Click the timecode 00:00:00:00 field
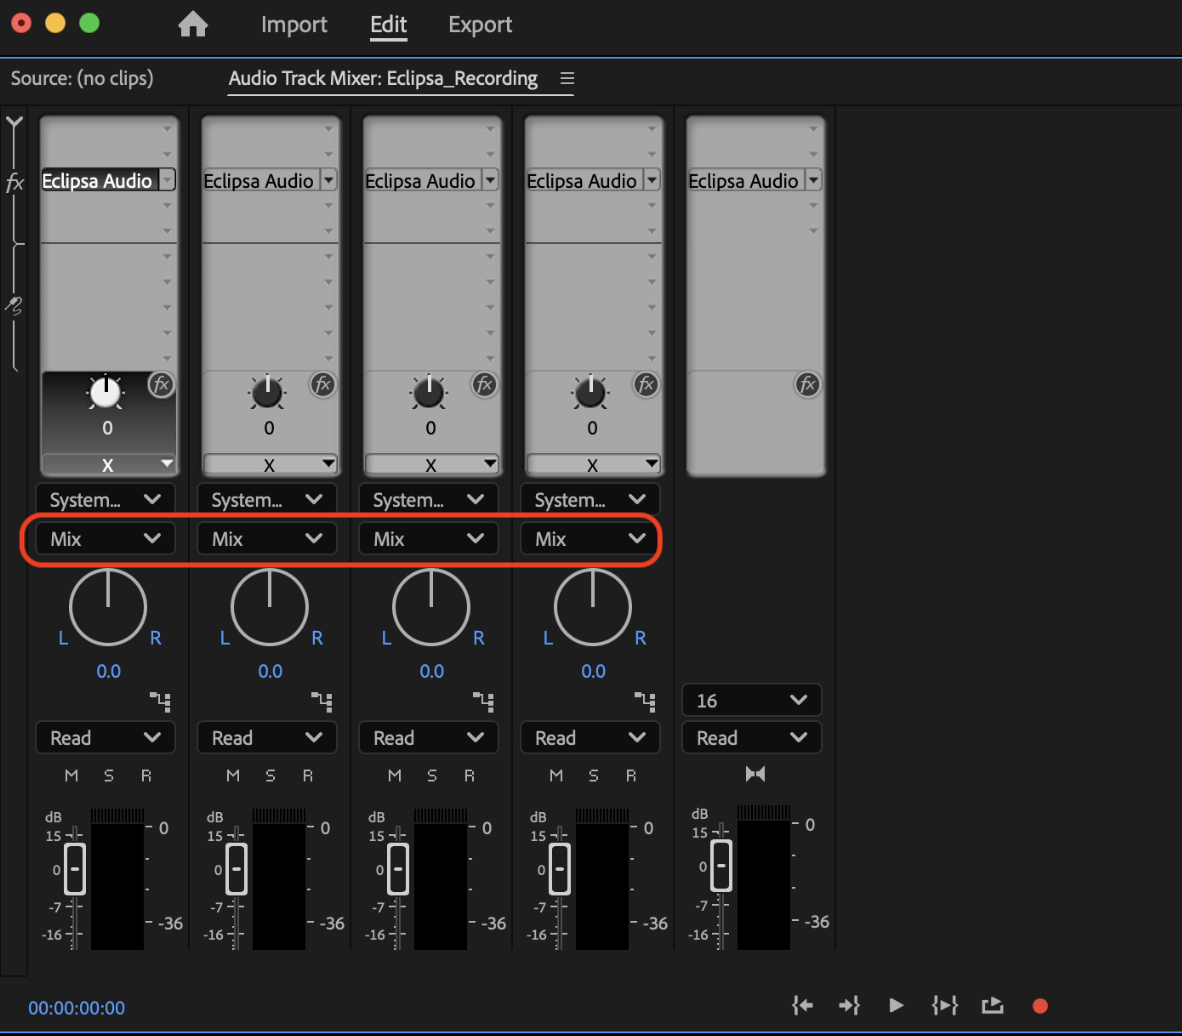 pyautogui.click(x=77, y=1008)
